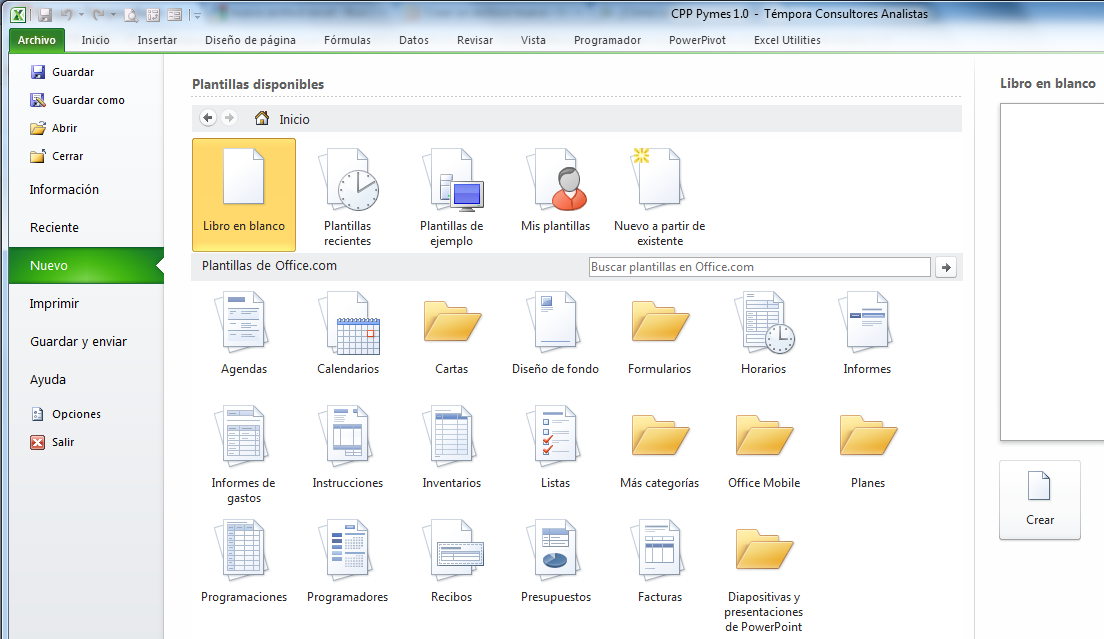The image size is (1104, 639).
Task: Click the search arrow for Office.com templates
Action: 945,267
